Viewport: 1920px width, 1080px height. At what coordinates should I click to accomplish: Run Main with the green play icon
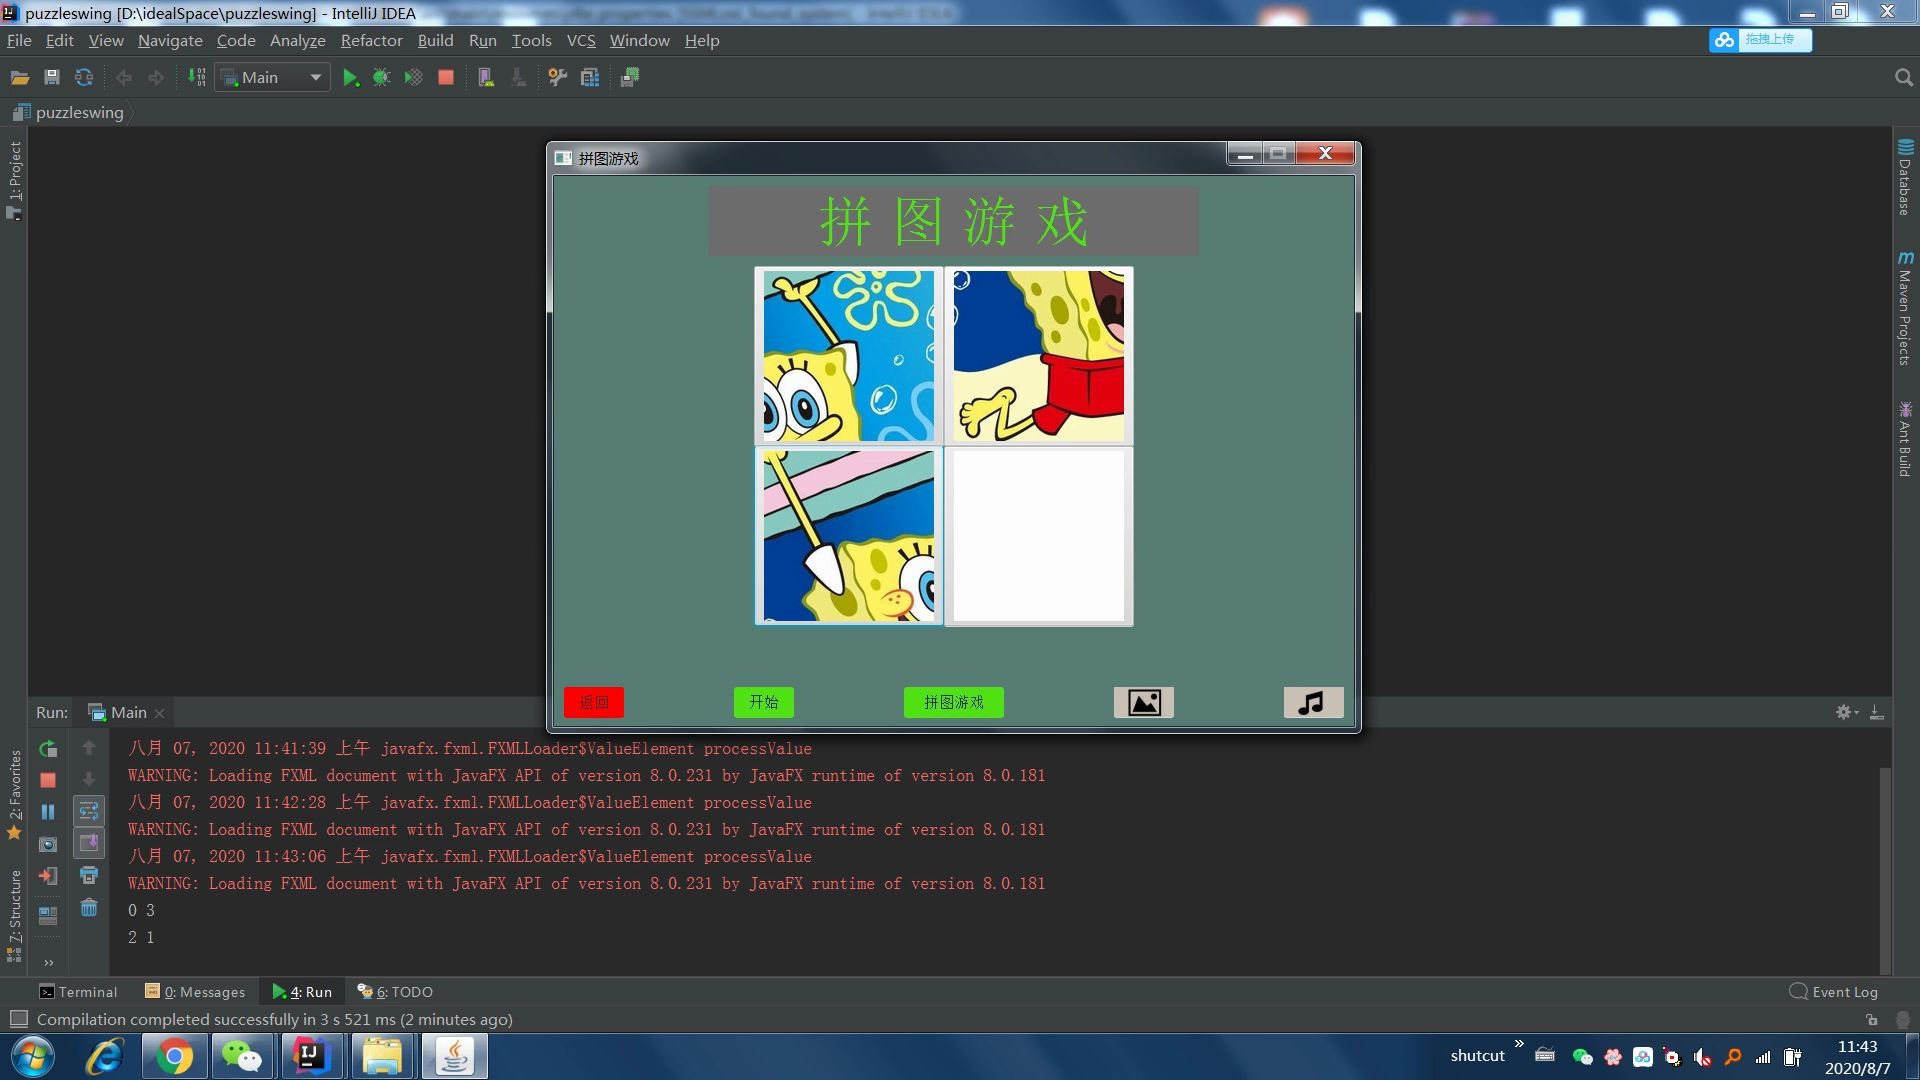click(x=350, y=78)
